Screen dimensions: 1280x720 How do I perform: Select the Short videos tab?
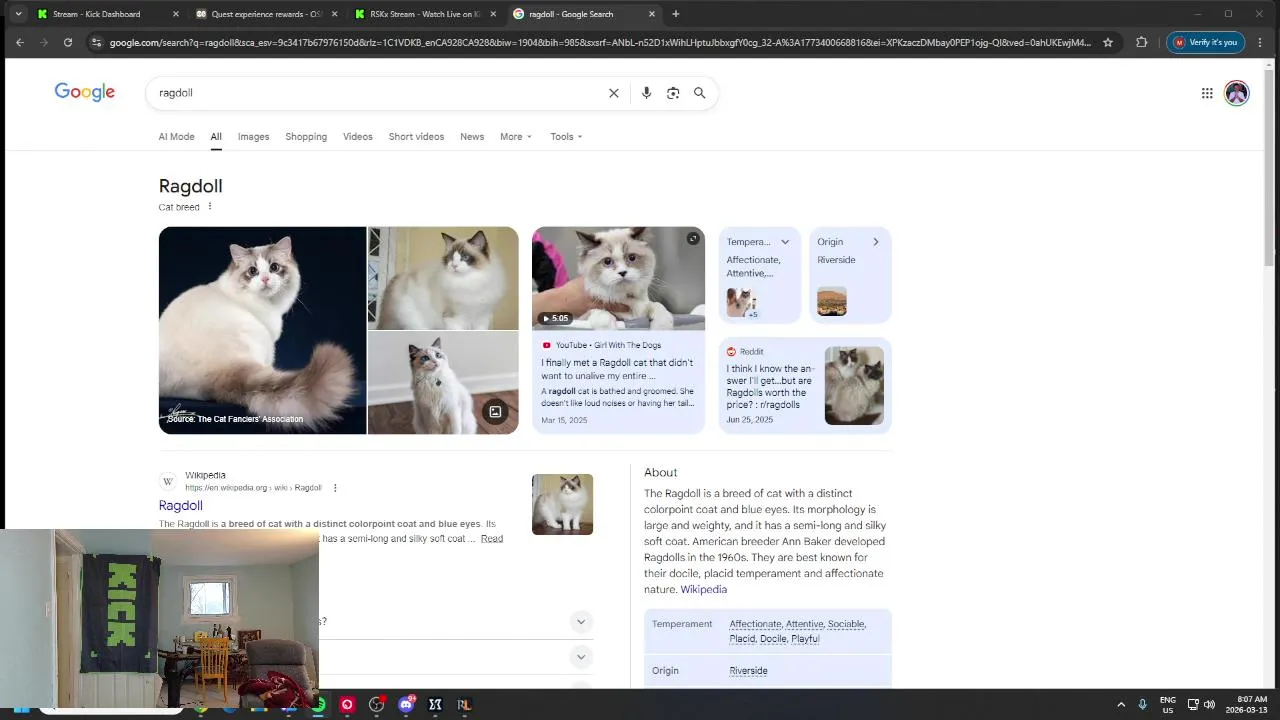click(416, 137)
